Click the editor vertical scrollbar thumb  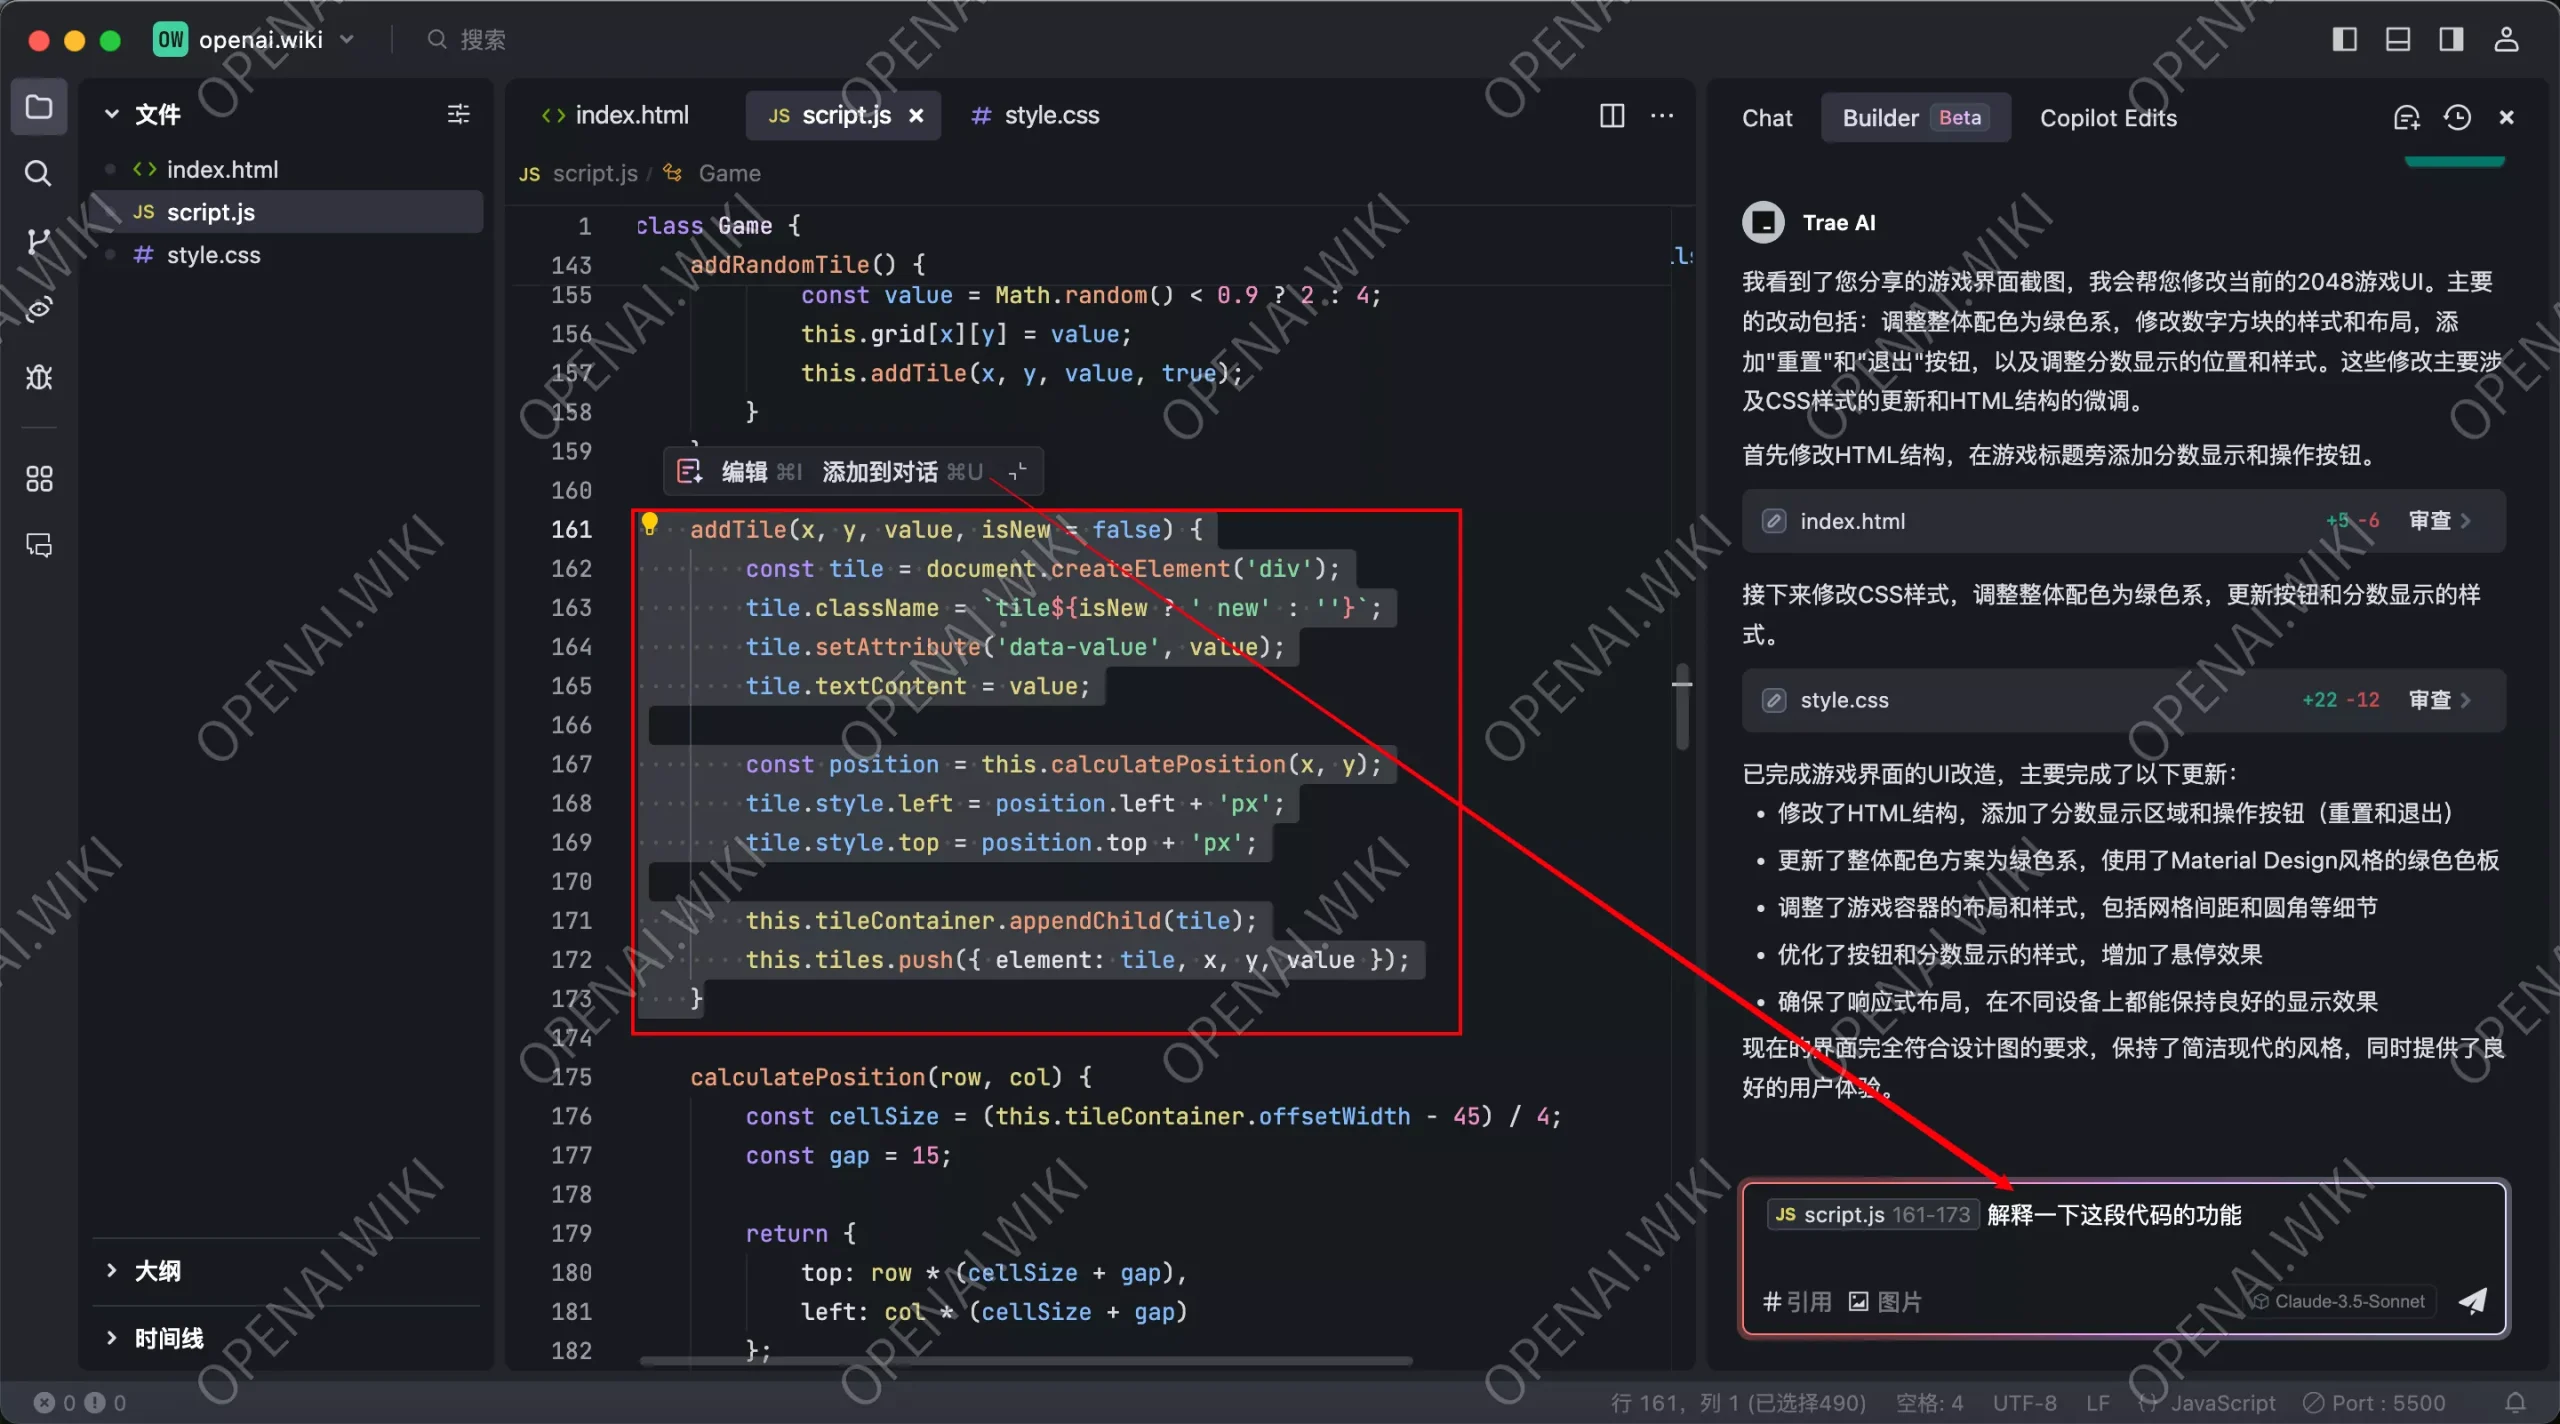[x=1682, y=706]
